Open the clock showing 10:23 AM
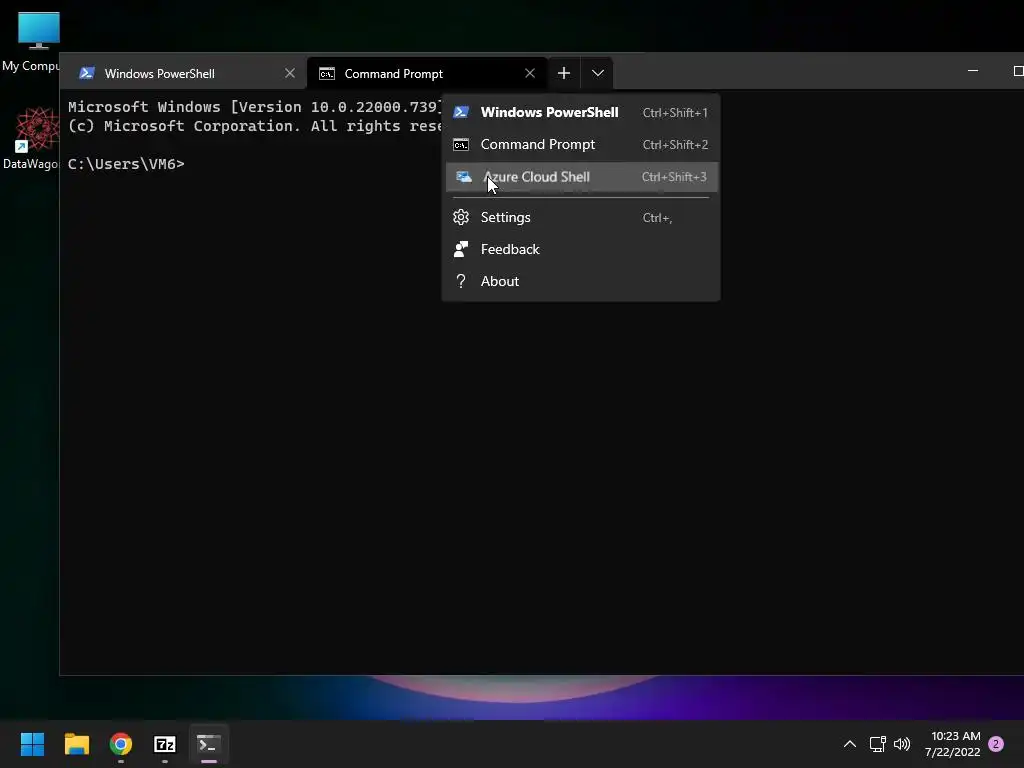The width and height of the screenshot is (1024, 768). click(x=953, y=744)
